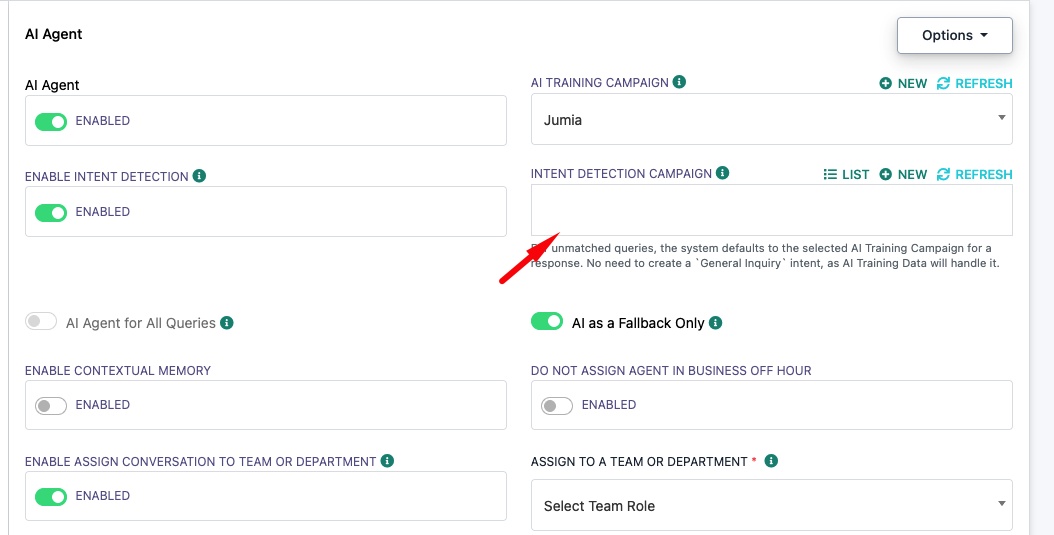Click REFRESH link for AI Training Campaign
This screenshot has height=535, width=1054.
tap(975, 83)
